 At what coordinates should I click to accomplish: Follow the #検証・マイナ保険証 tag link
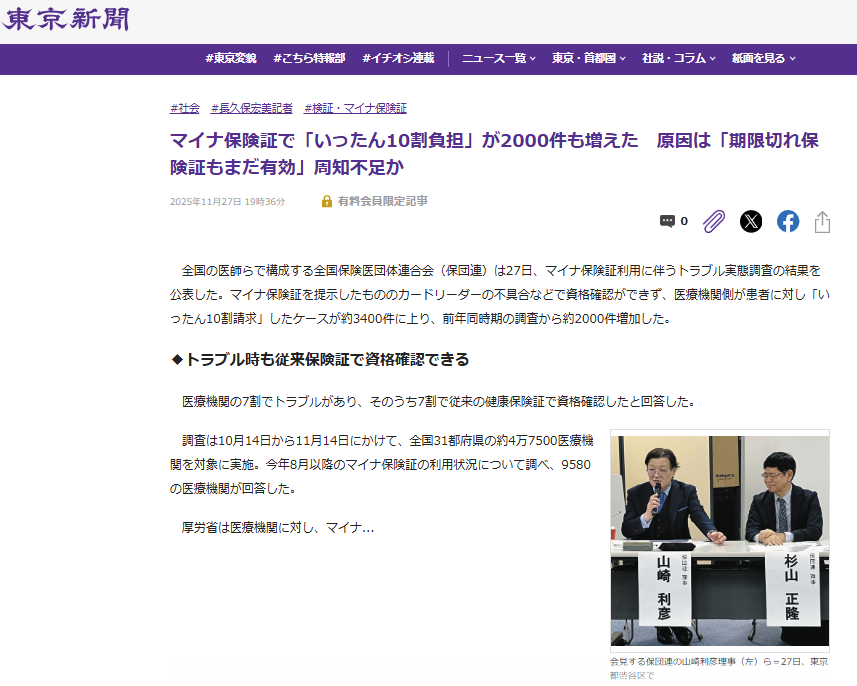coord(355,108)
